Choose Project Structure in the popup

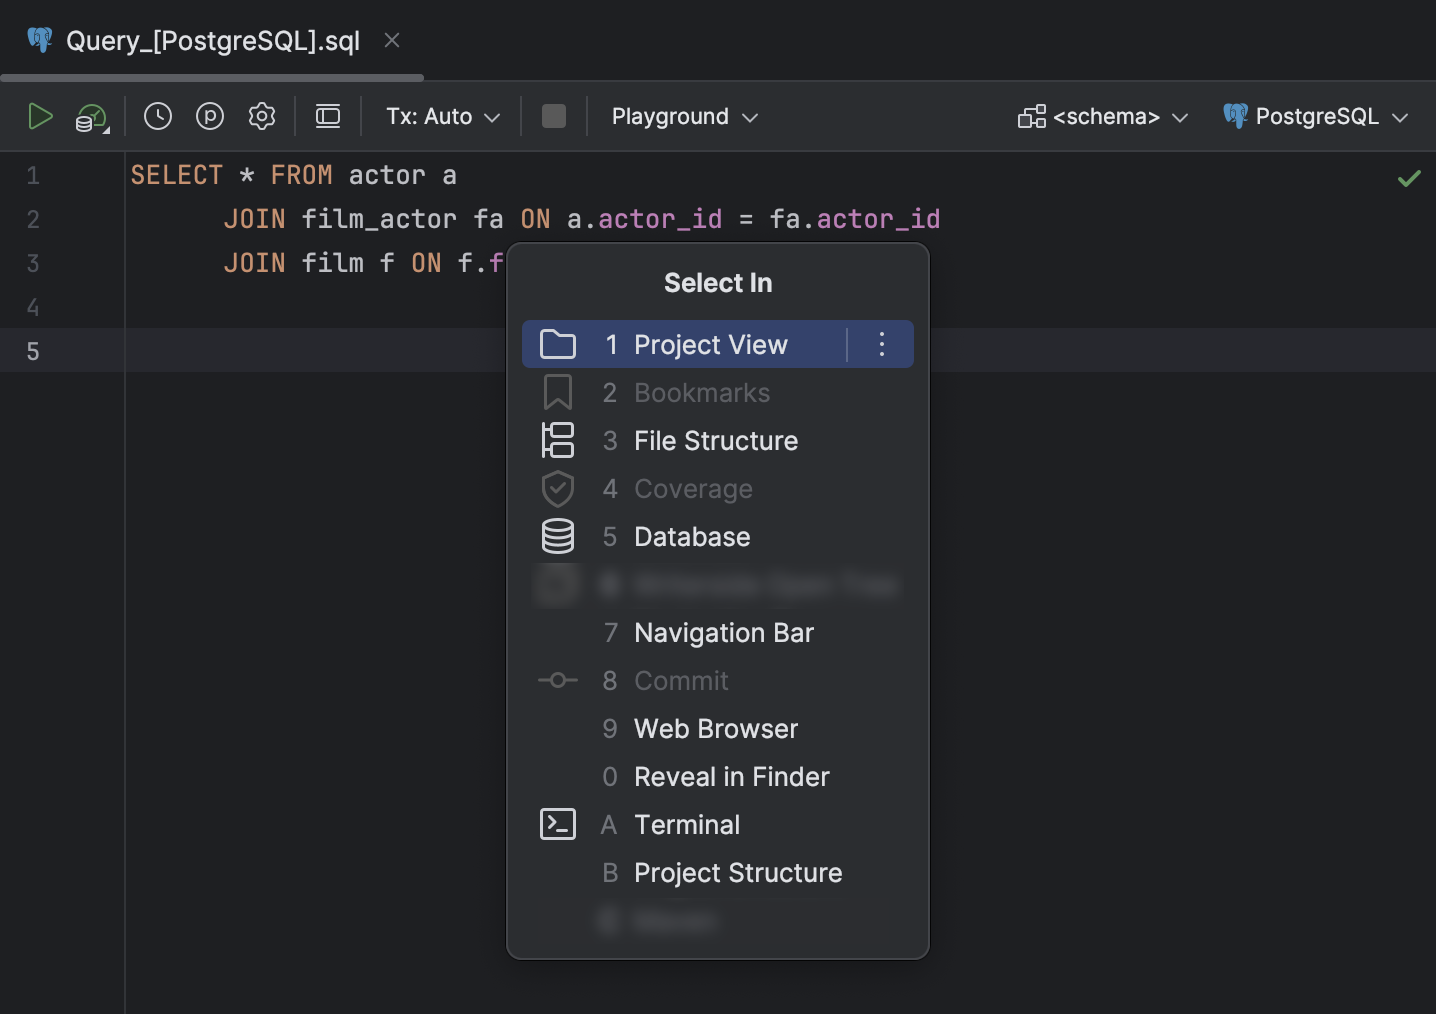tap(738, 872)
